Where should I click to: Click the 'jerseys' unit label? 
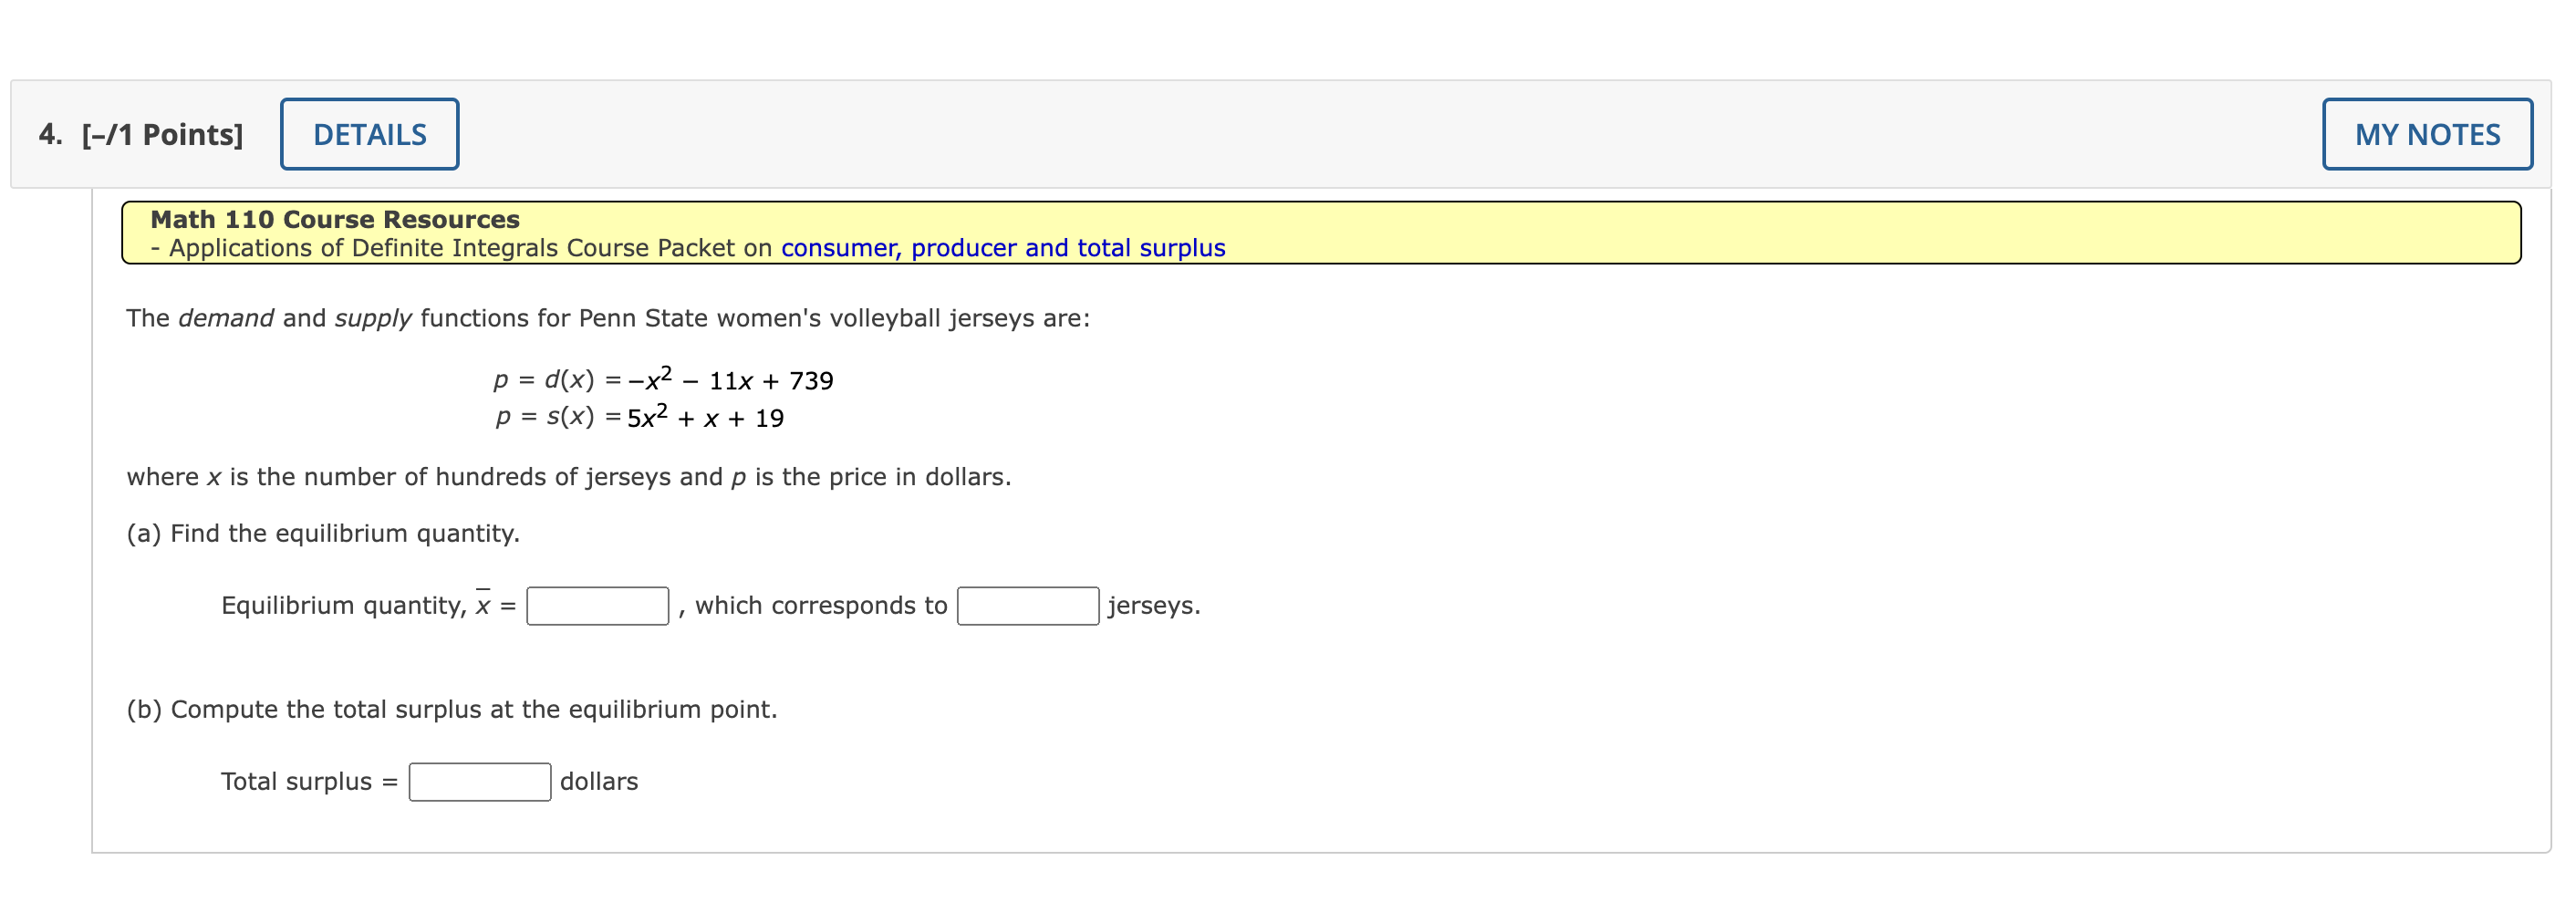[1151, 604]
